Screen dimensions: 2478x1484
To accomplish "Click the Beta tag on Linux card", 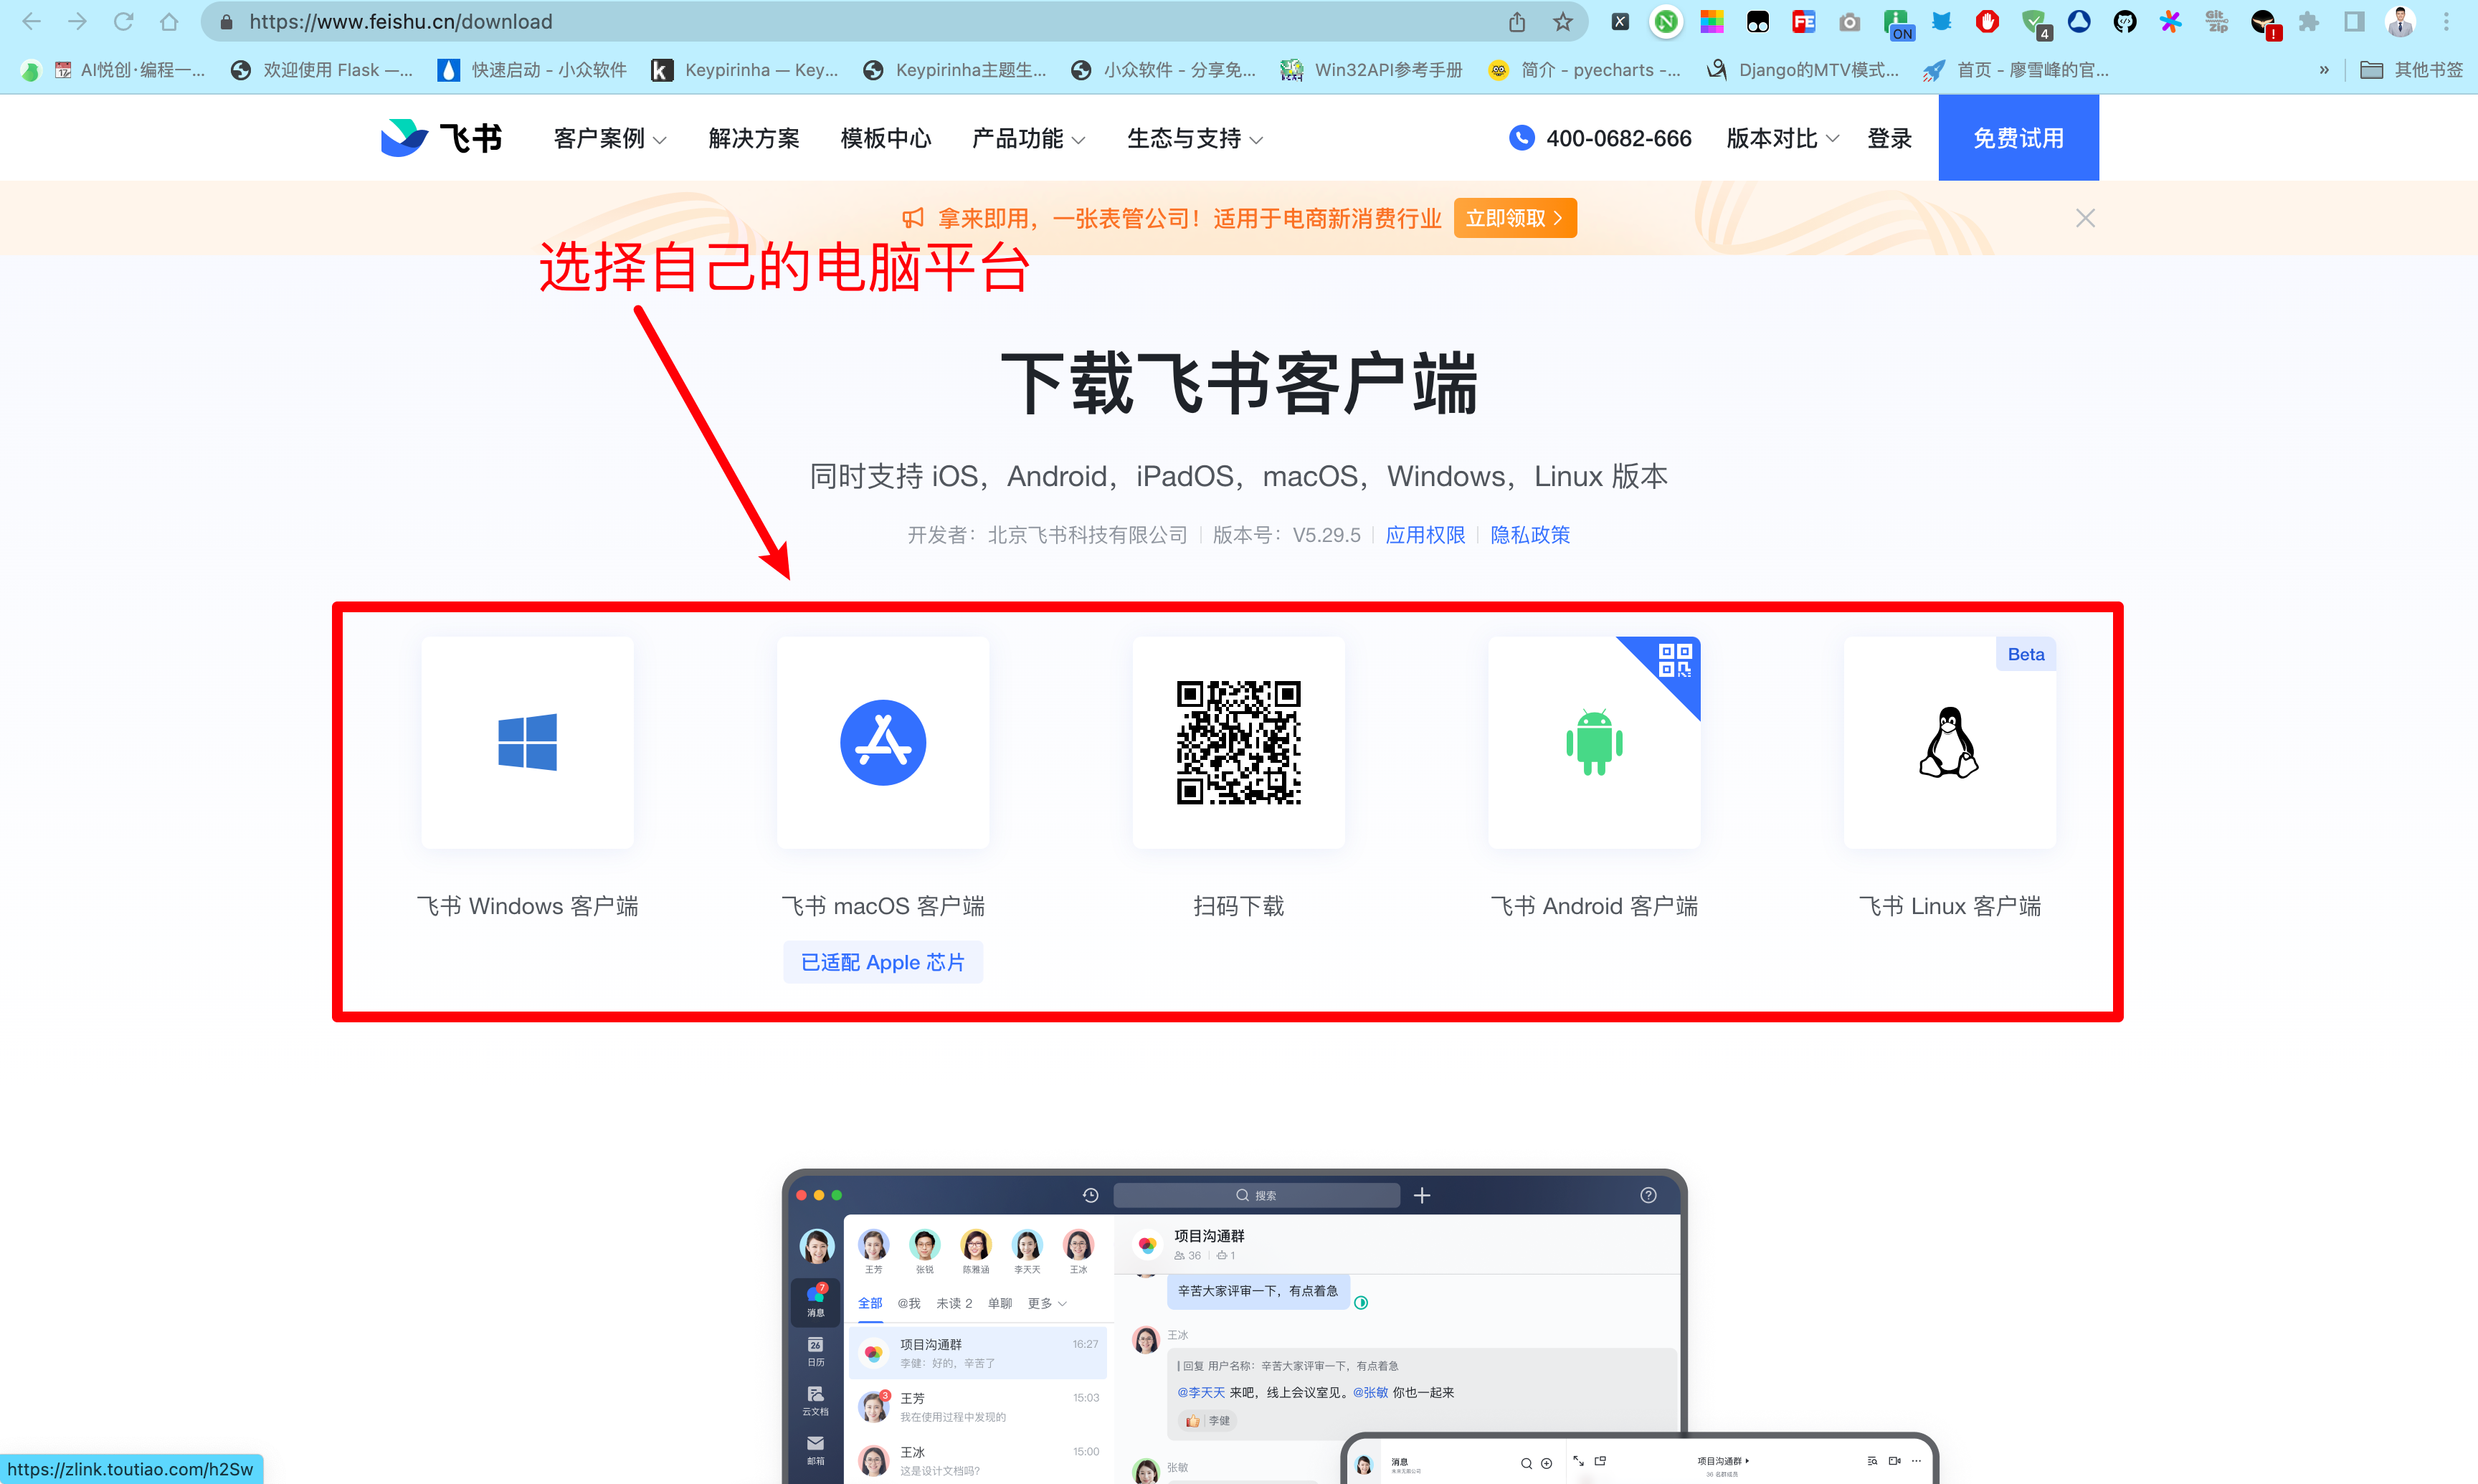I will point(2026,654).
